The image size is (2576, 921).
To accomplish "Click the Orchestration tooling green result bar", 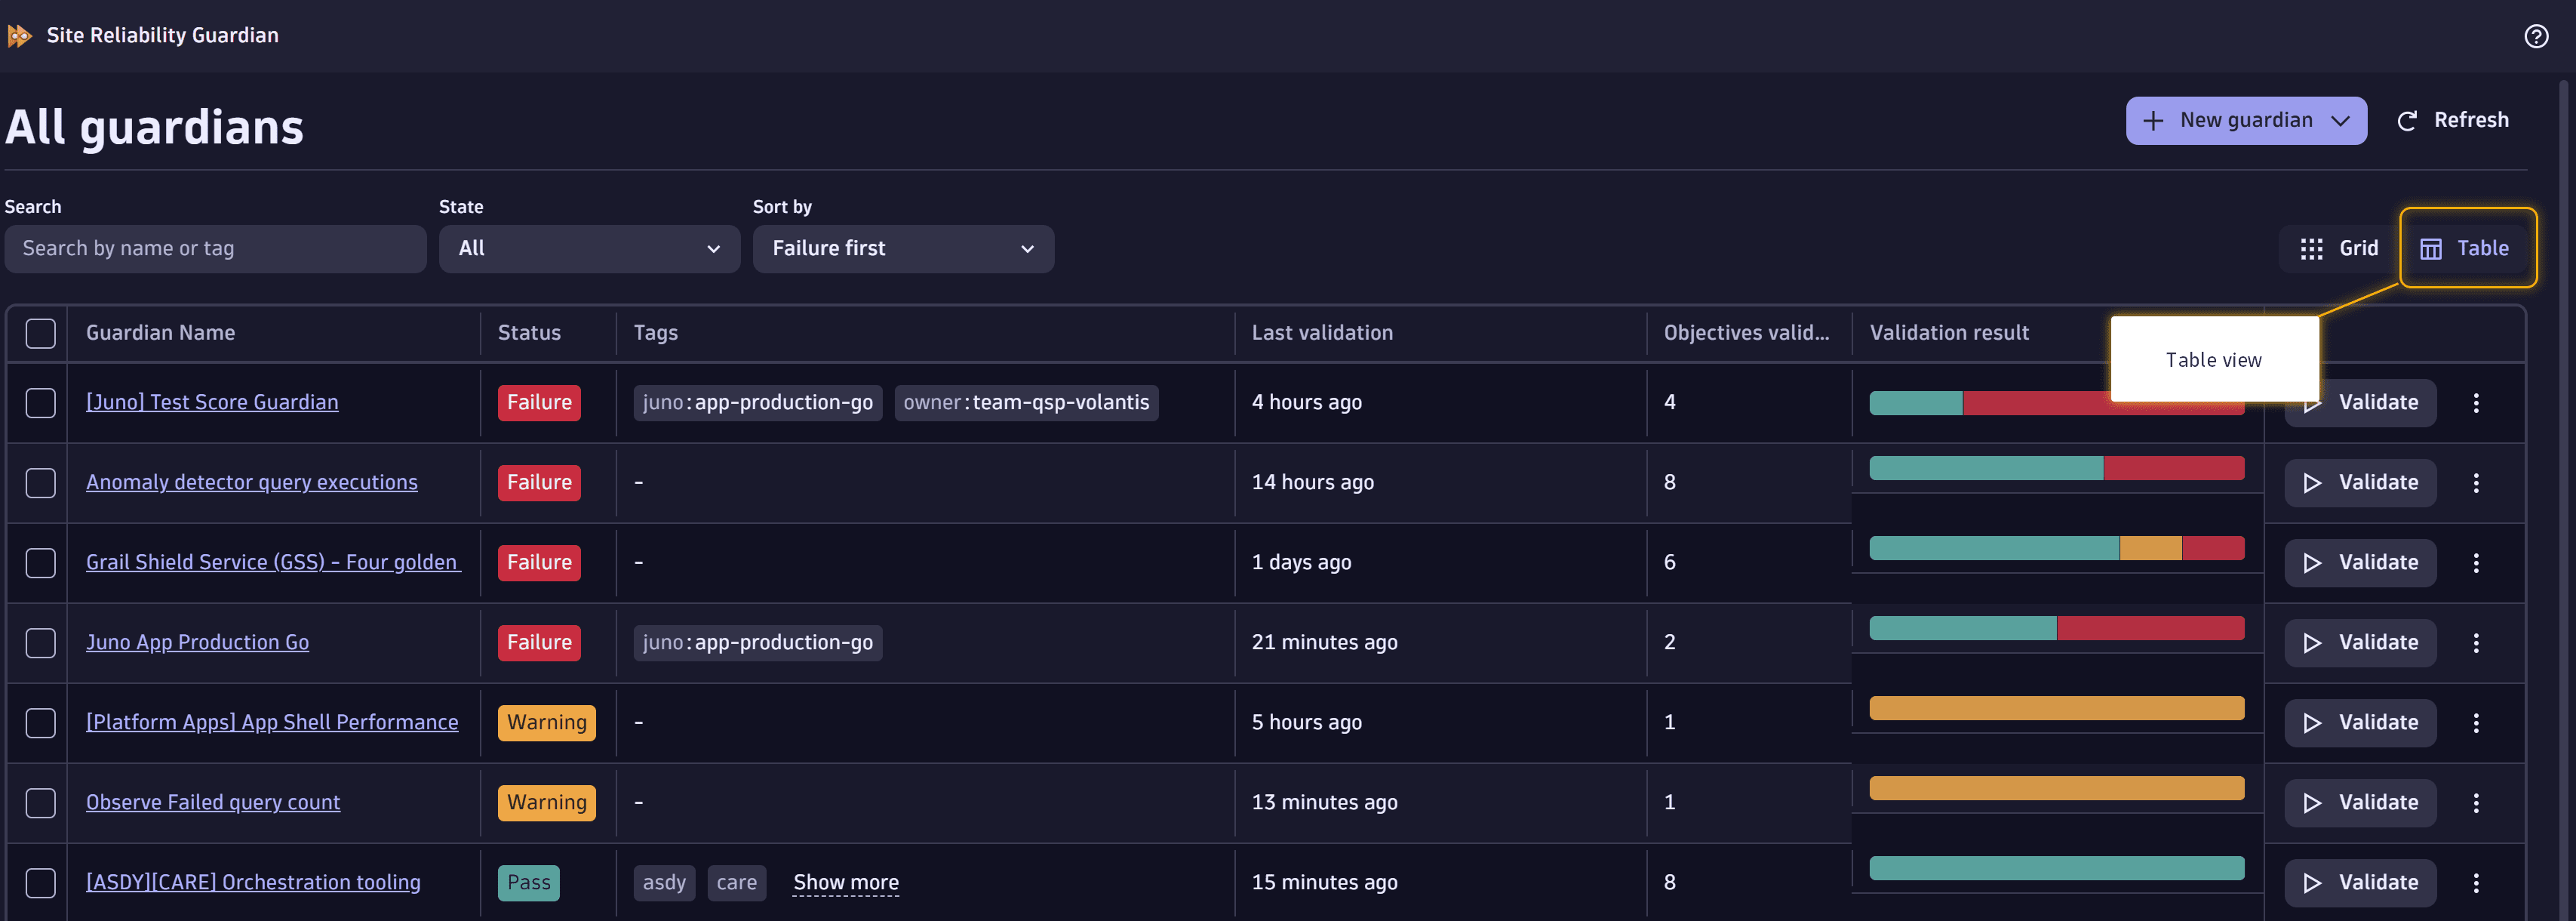I will [2057, 868].
